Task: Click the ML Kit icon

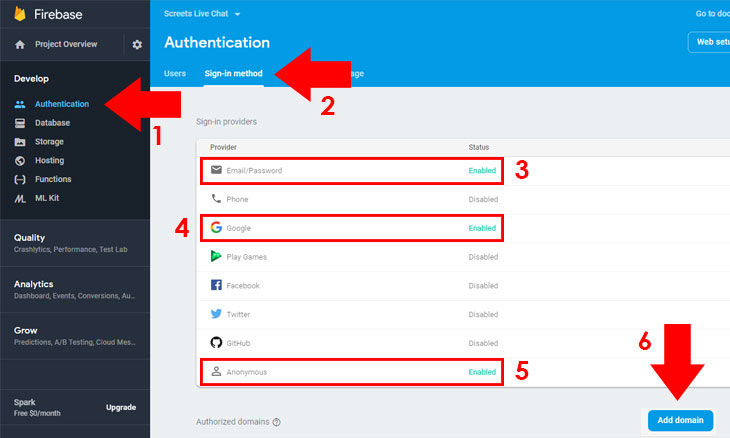Action: 20,198
